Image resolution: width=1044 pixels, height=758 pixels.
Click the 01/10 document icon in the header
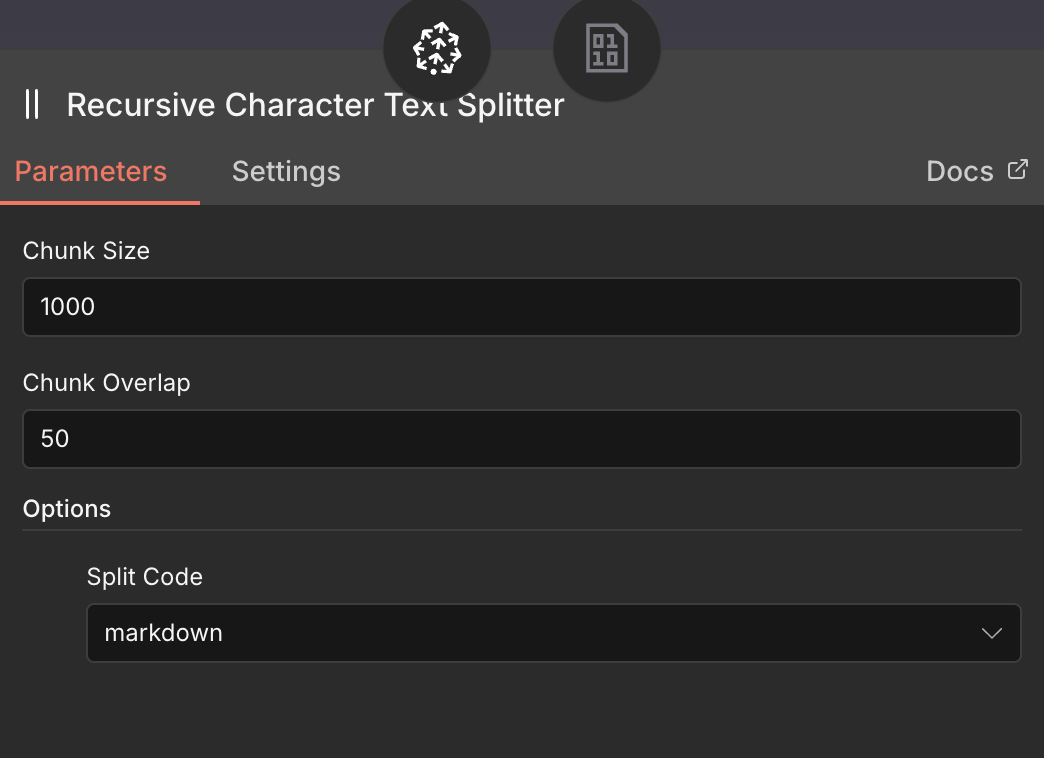point(606,48)
